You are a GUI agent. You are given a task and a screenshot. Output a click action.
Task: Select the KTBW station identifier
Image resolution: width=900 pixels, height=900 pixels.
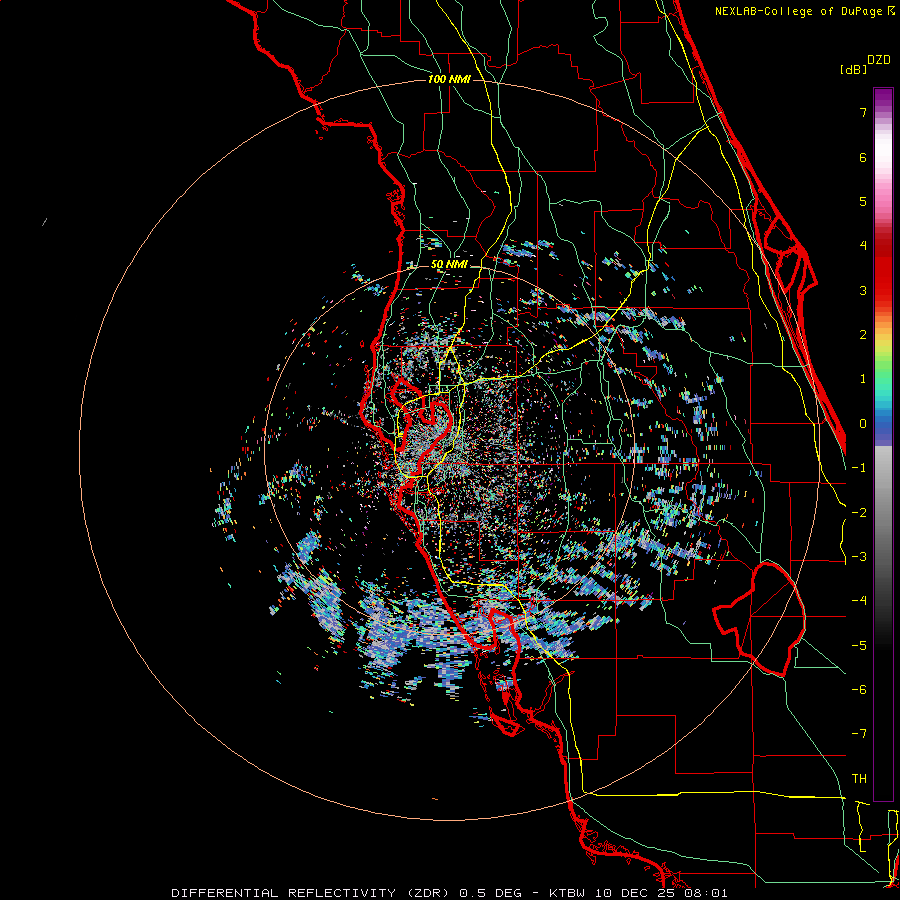click(x=568, y=893)
